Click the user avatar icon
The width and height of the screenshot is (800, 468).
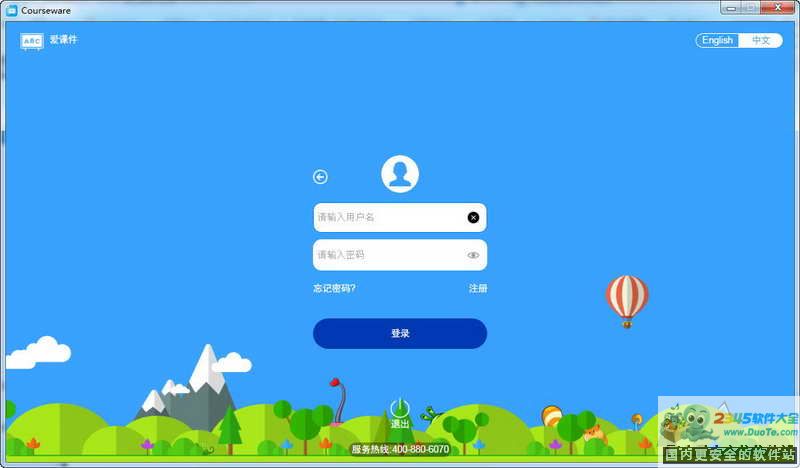(x=400, y=174)
